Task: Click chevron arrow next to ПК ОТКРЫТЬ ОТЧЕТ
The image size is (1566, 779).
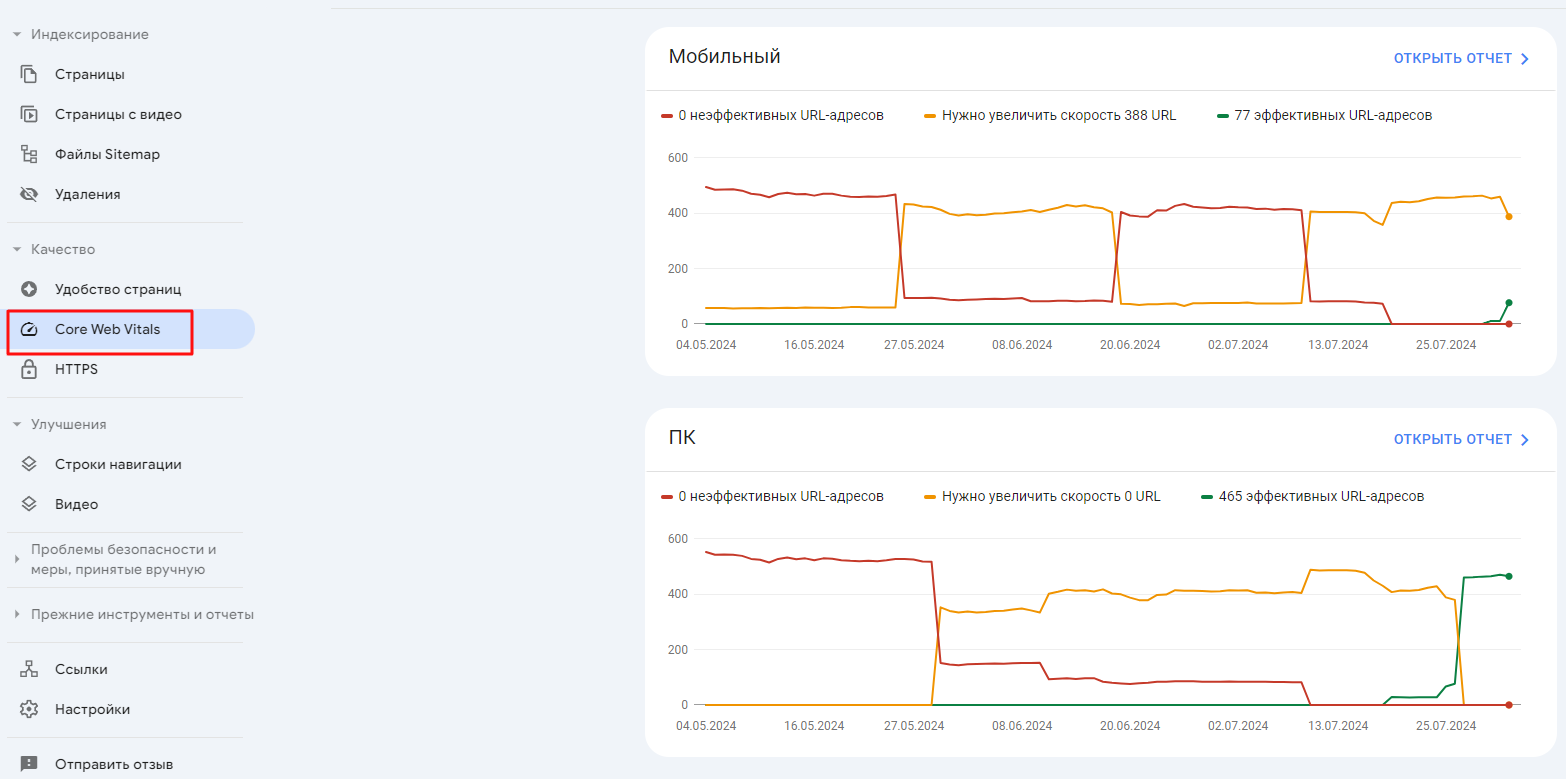Action: click(1525, 440)
